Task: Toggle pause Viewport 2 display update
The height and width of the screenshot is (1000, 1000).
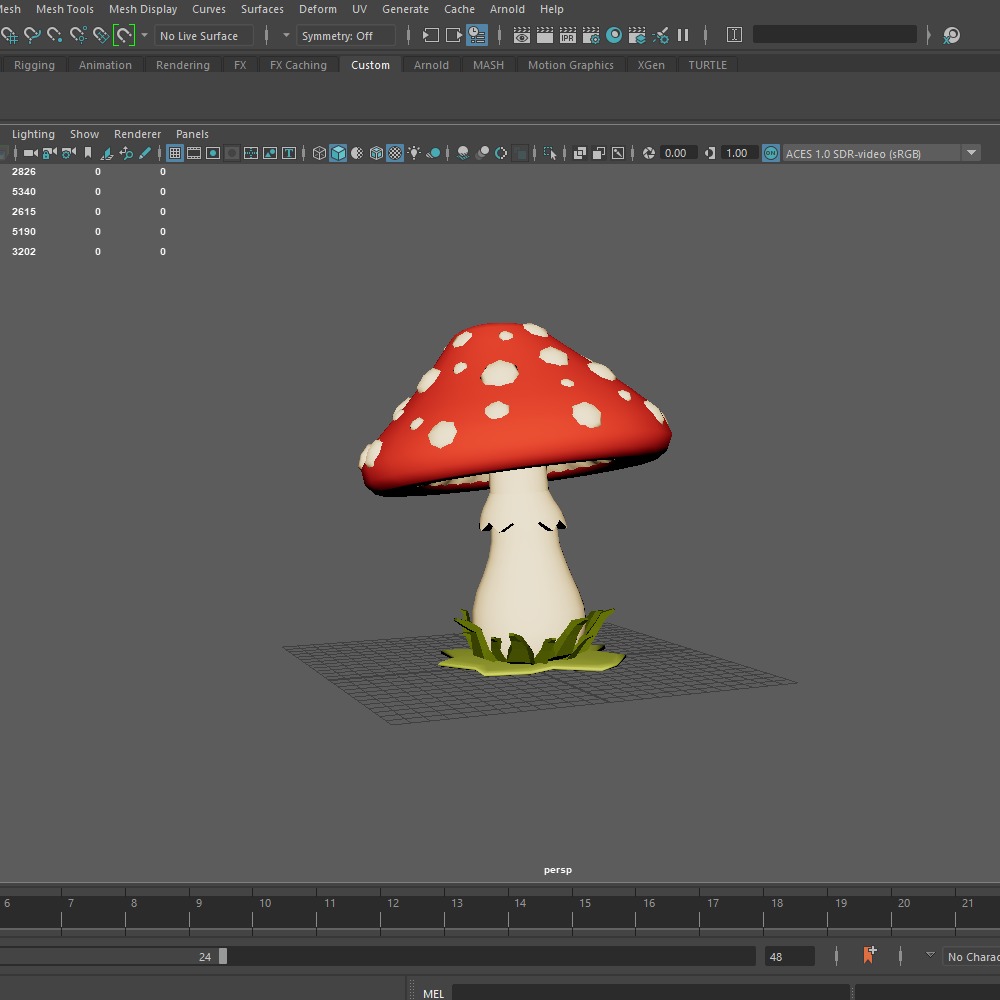Action: tap(683, 35)
